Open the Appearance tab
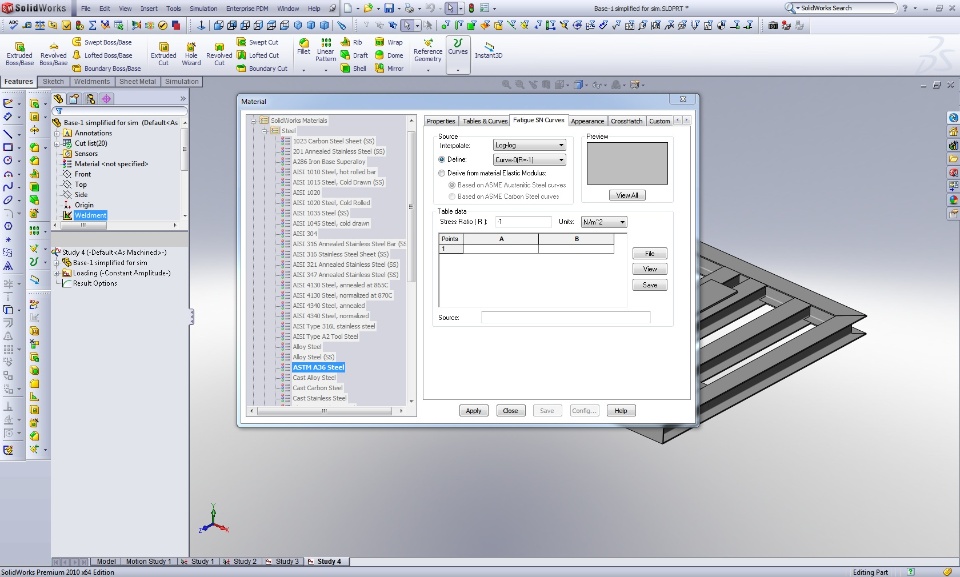 point(587,121)
